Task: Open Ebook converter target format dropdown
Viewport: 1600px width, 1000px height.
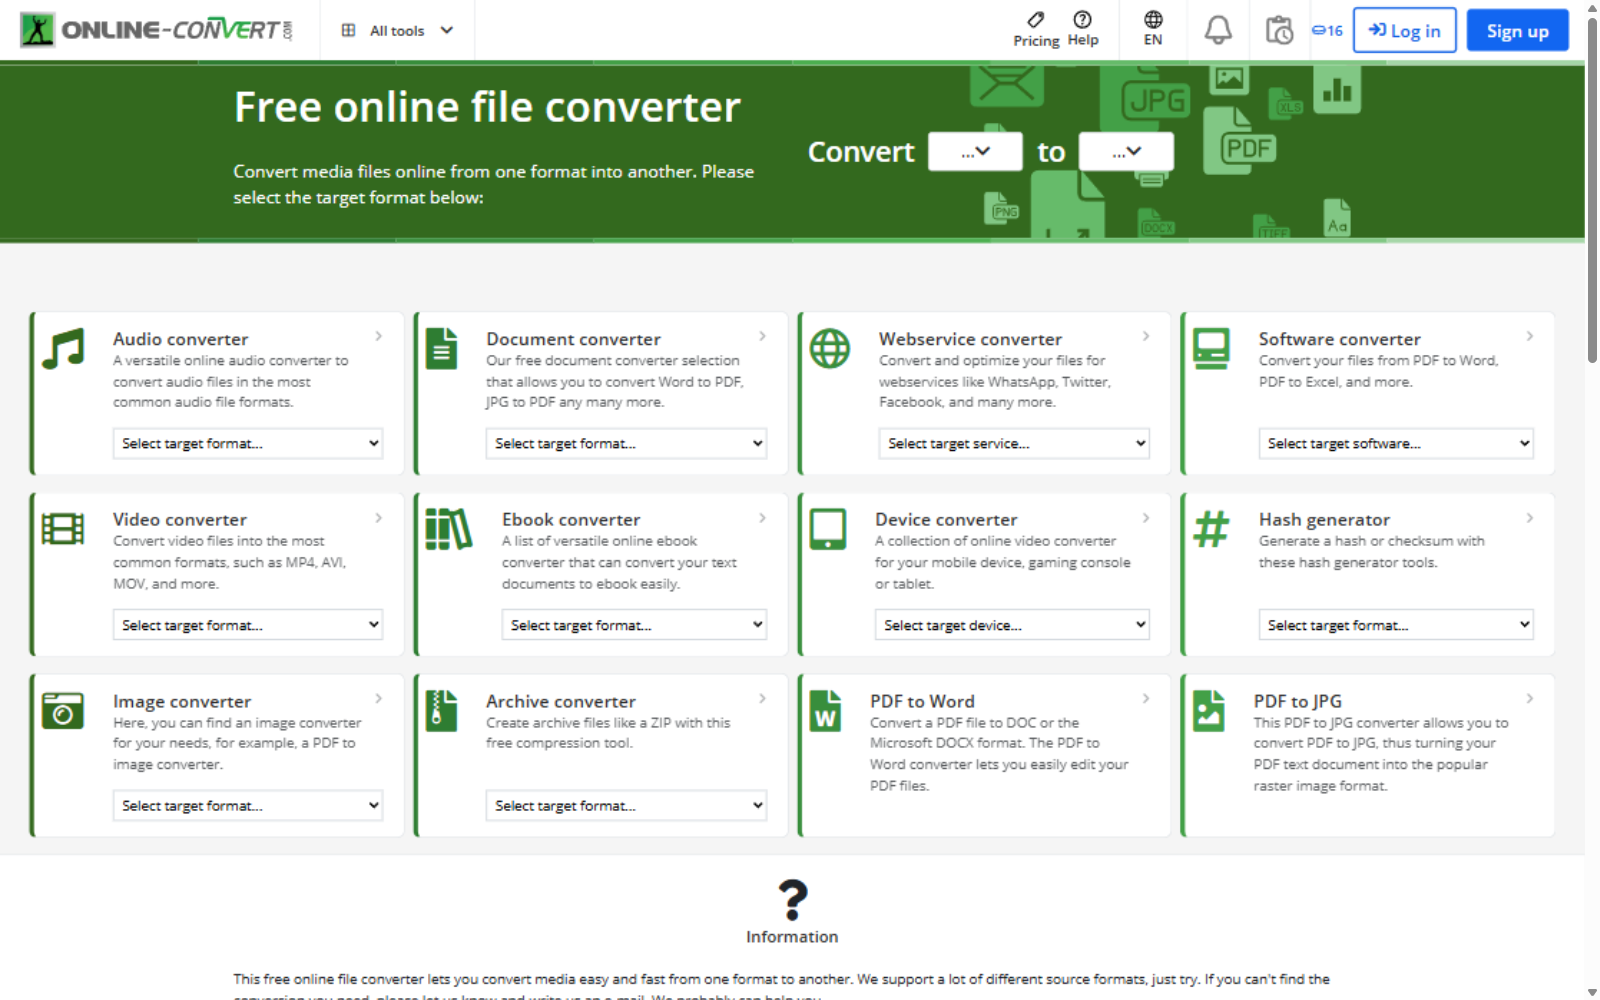Action: (x=634, y=625)
